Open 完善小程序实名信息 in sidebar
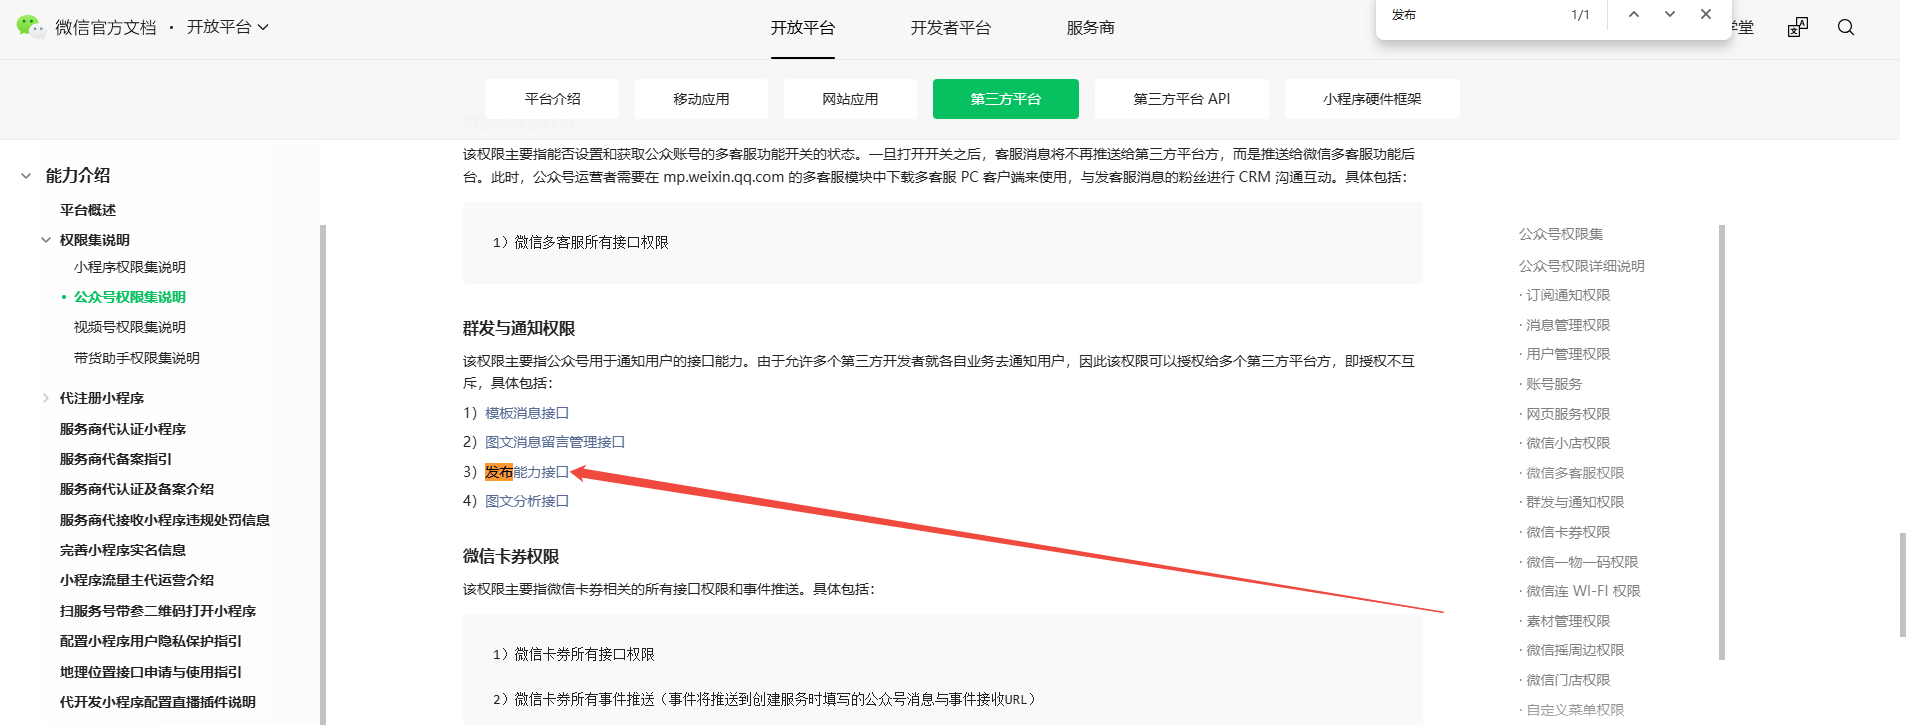Viewport: 1906px width, 725px height. [123, 550]
